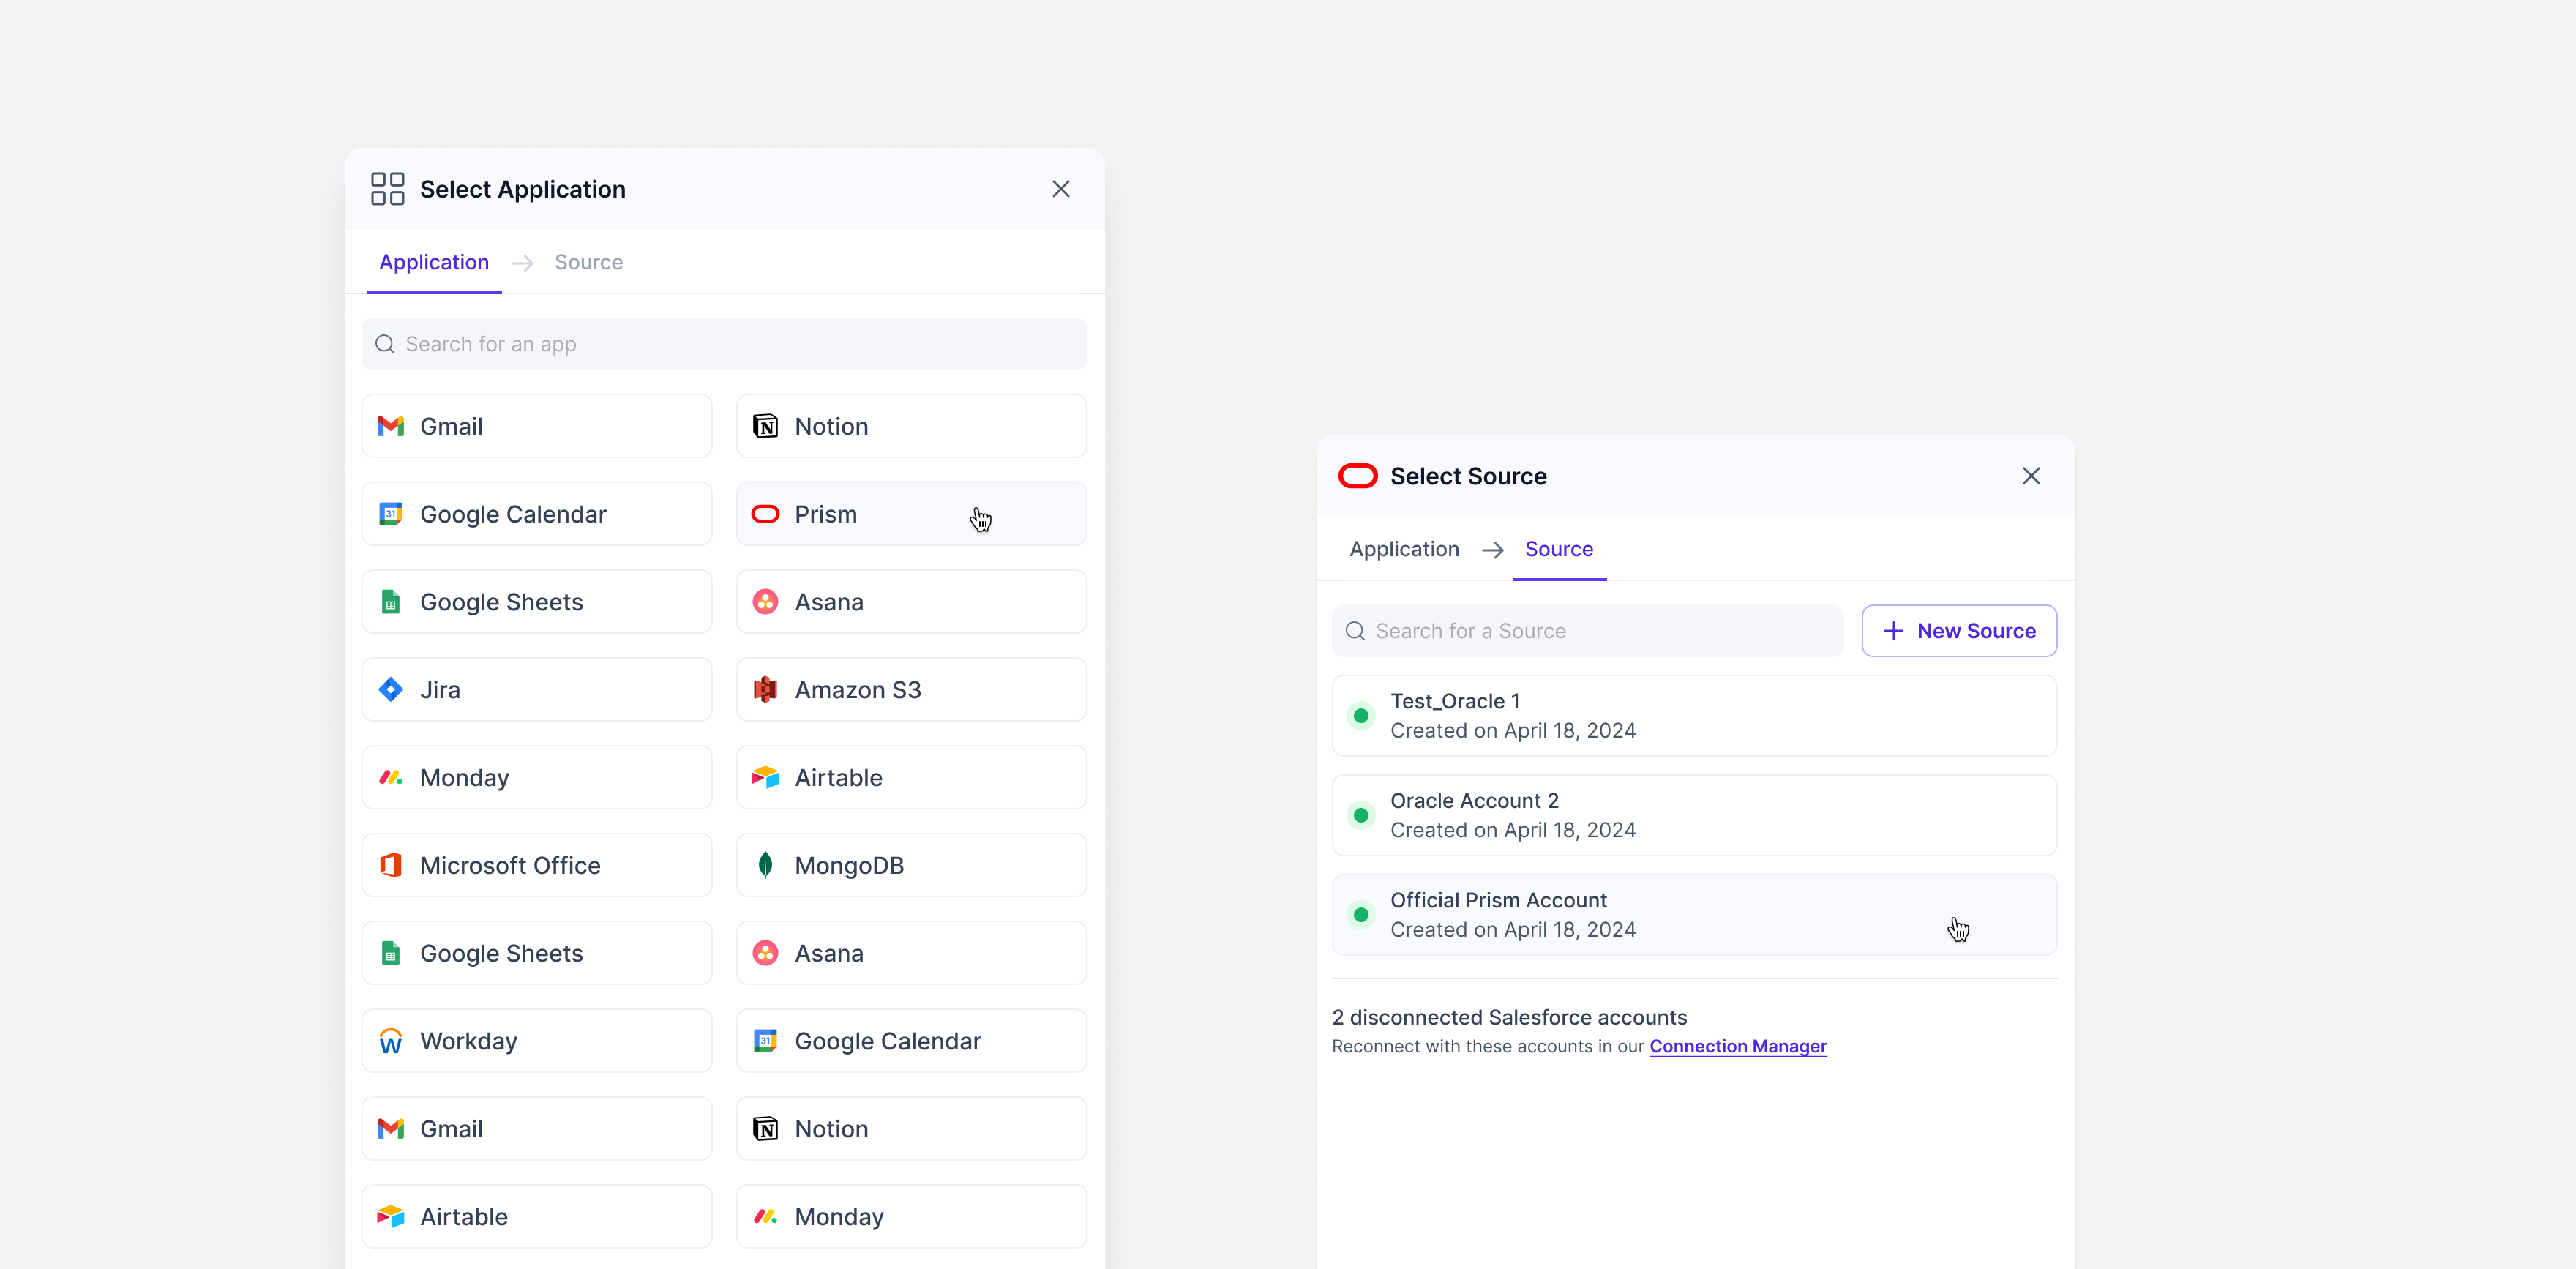Select the Amazon S3 application

[x=911, y=690]
